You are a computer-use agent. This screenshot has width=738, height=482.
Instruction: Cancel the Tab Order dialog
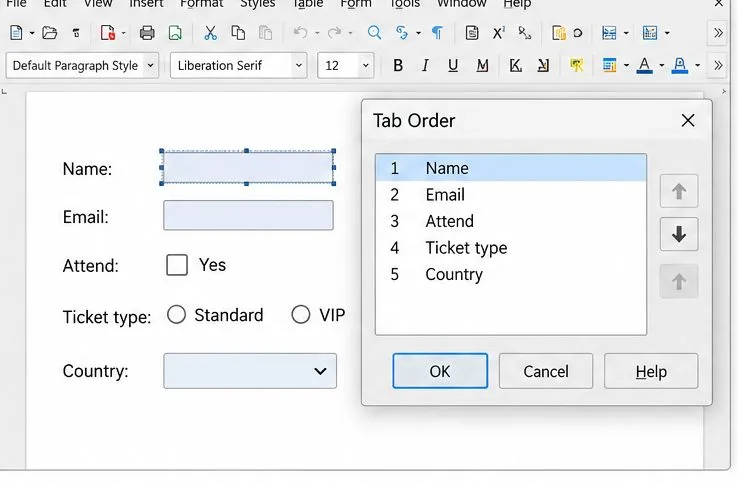pos(546,371)
